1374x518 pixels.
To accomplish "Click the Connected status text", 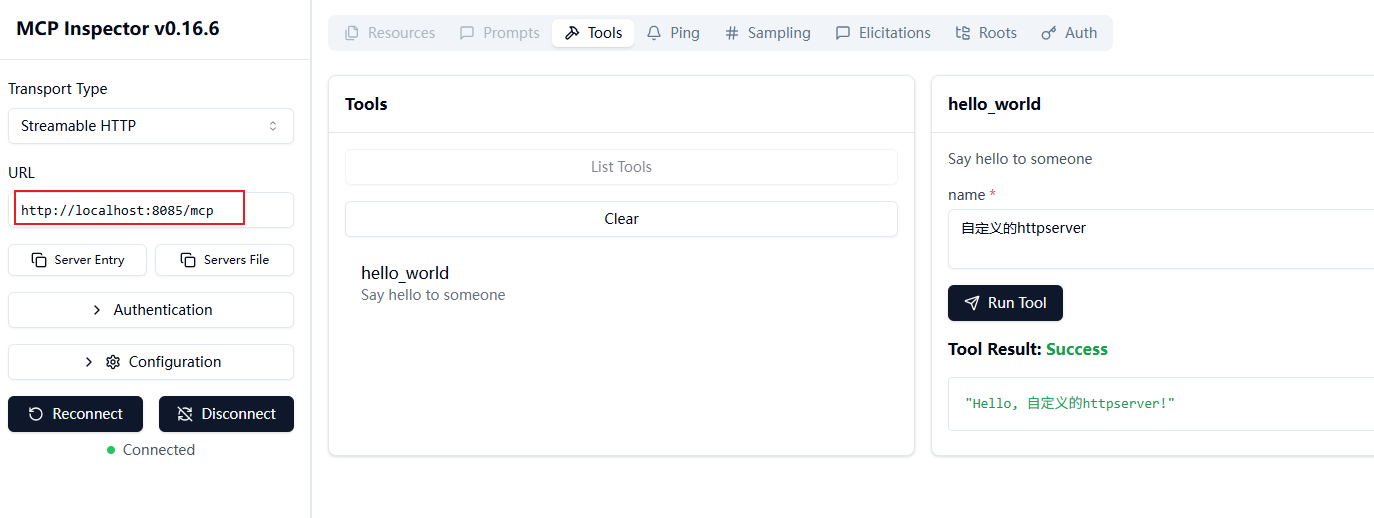I will point(158,450).
